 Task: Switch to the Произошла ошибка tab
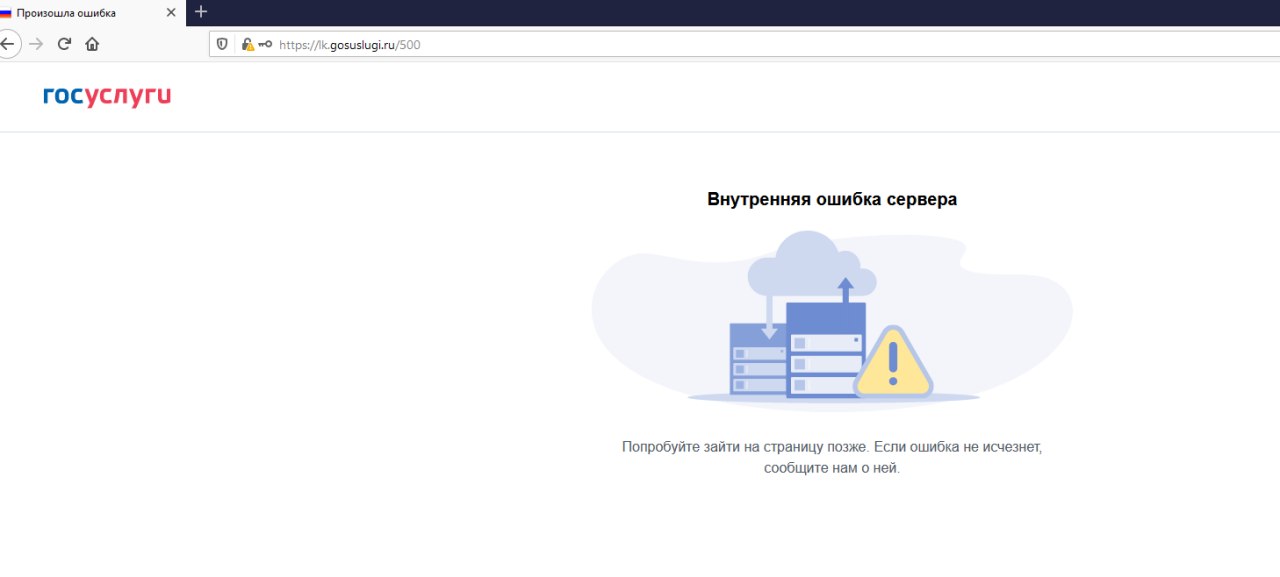92,13
